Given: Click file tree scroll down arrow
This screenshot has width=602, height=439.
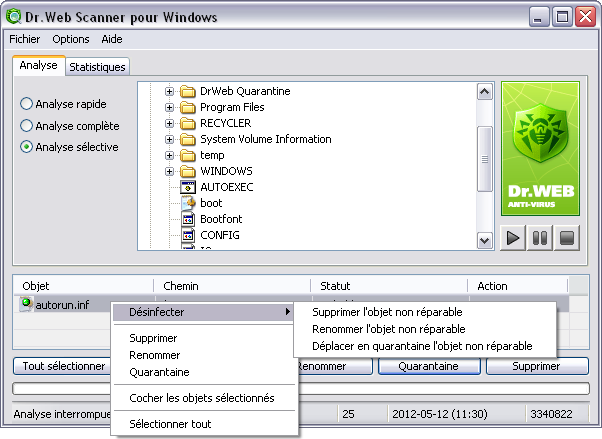Looking at the screenshot, I should 485,241.
